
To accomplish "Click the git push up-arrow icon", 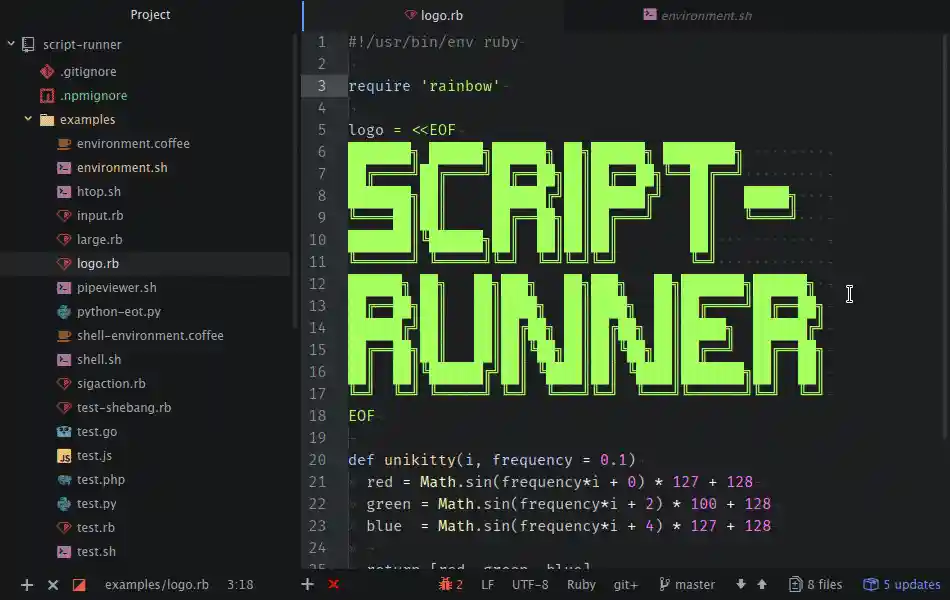I will 761,584.
